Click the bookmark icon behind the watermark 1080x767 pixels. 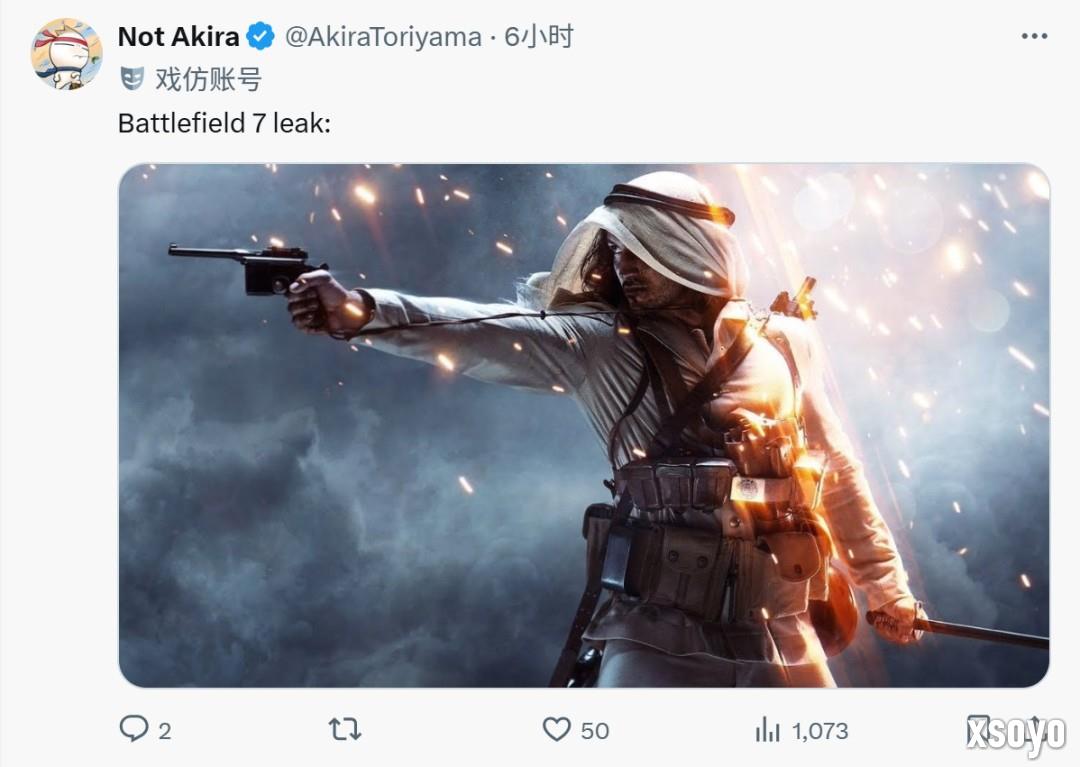pyautogui.click(x=978, y=729)
